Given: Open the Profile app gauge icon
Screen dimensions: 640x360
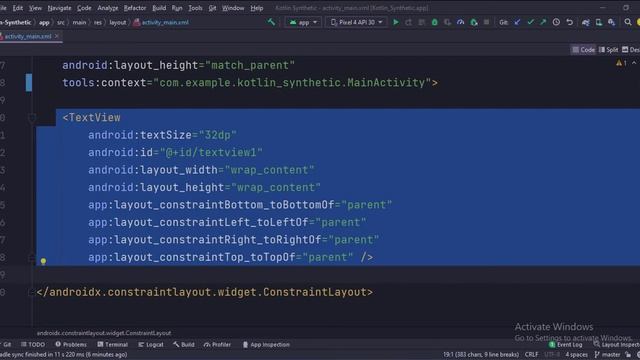Looking at the screenshot, I should tap(460, 22).
